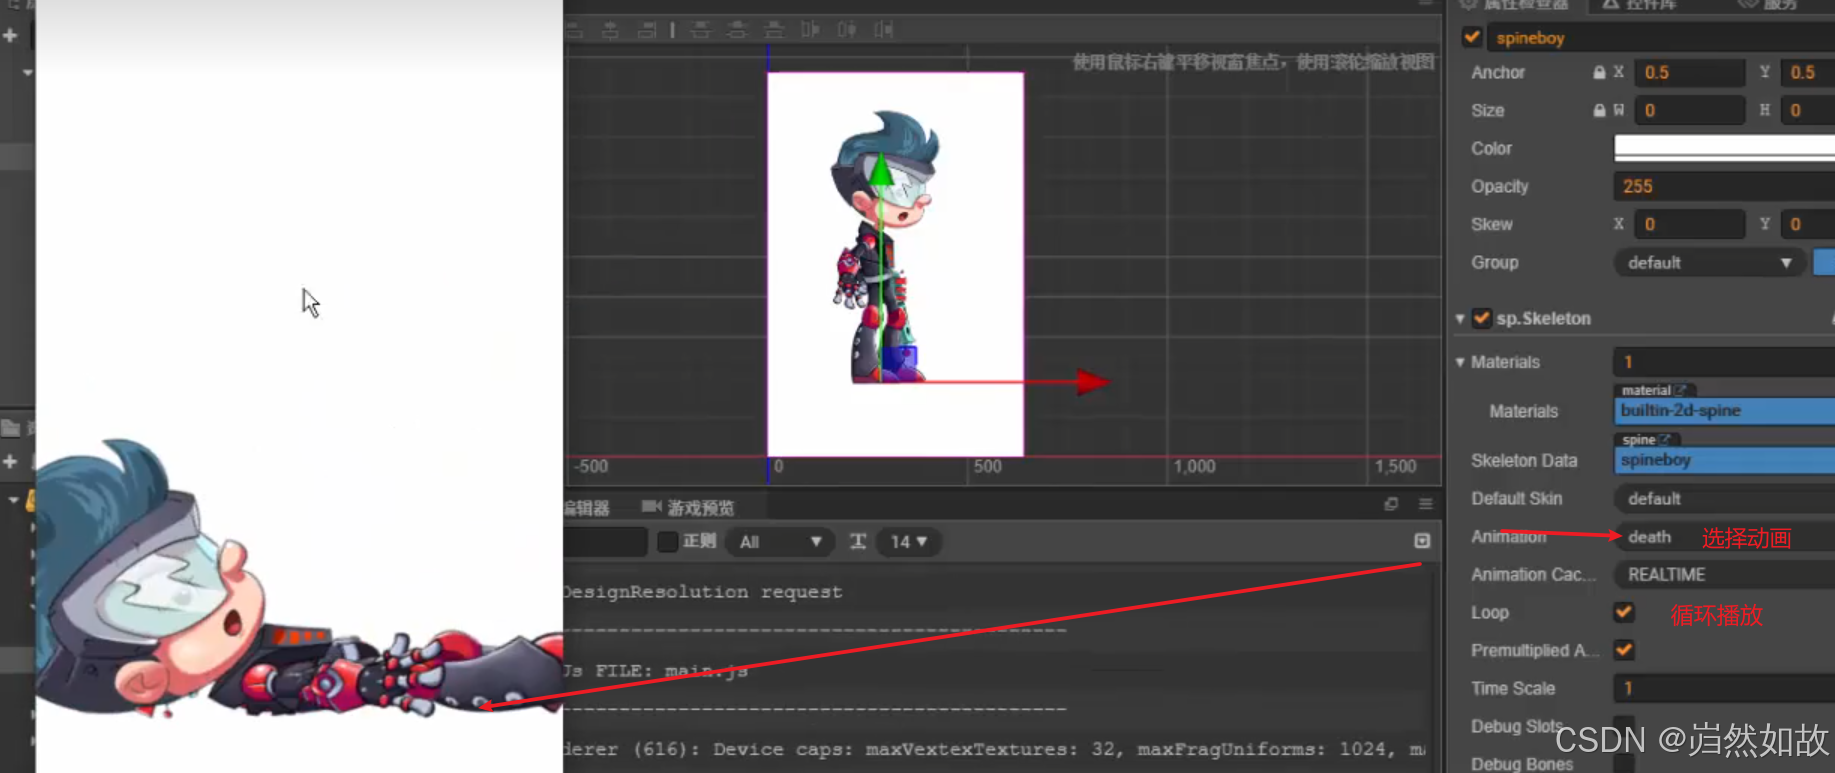The height and width of the screenshot is (773, 1835).
Task: Click the Opacity 255 input field
Action: [x=1724, y=186]
